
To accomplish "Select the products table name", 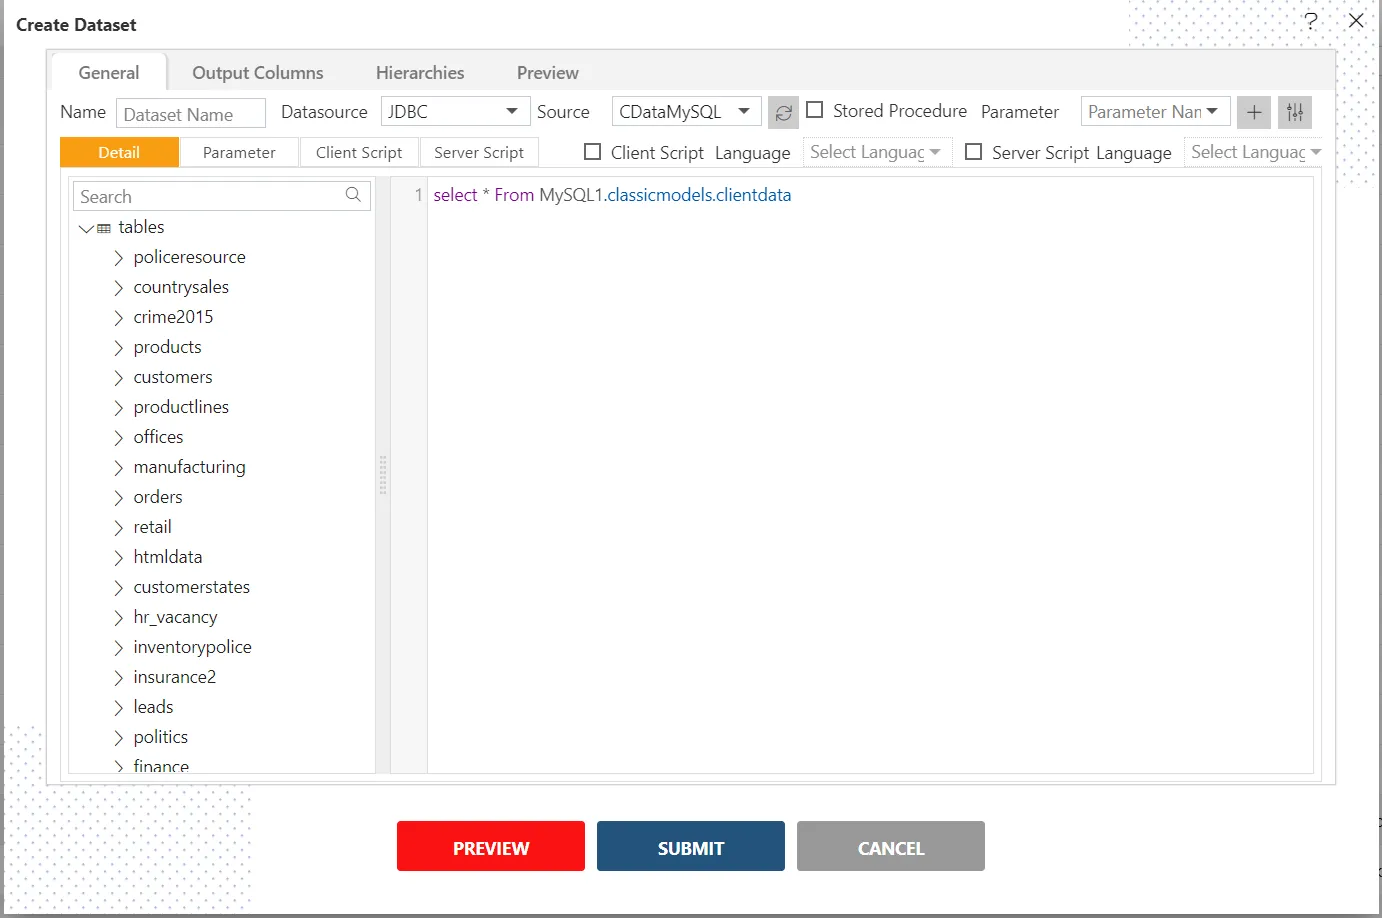I will pyautogui.click(x=167, y=347).
